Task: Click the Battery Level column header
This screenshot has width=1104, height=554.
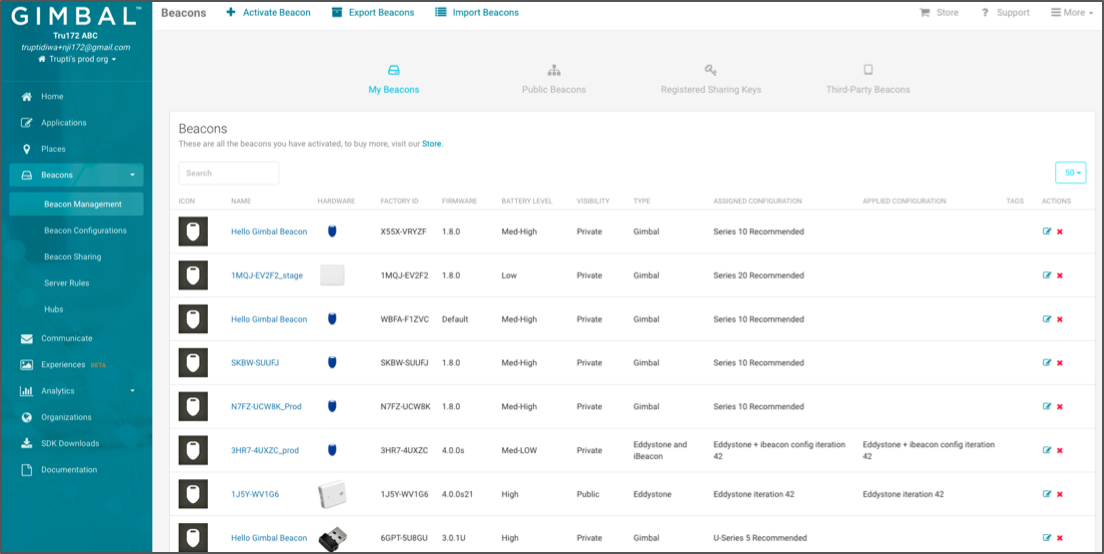Action: tap(527, 201)
